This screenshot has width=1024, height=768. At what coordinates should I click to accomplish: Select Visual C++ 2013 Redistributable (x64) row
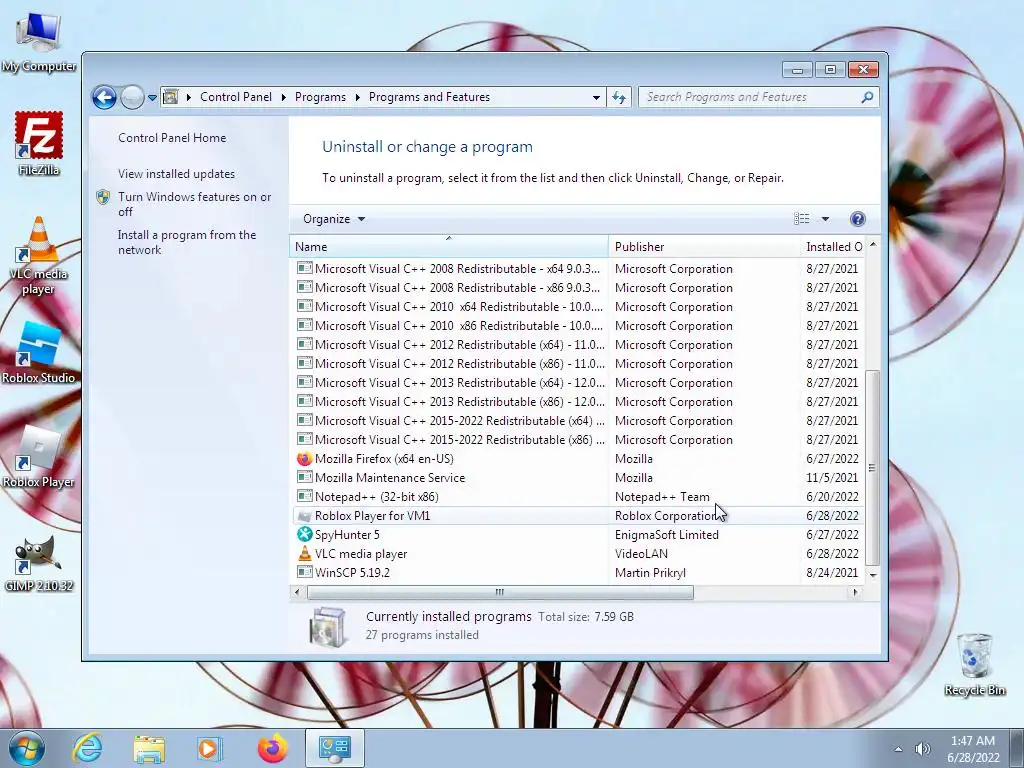pos(578,382)
